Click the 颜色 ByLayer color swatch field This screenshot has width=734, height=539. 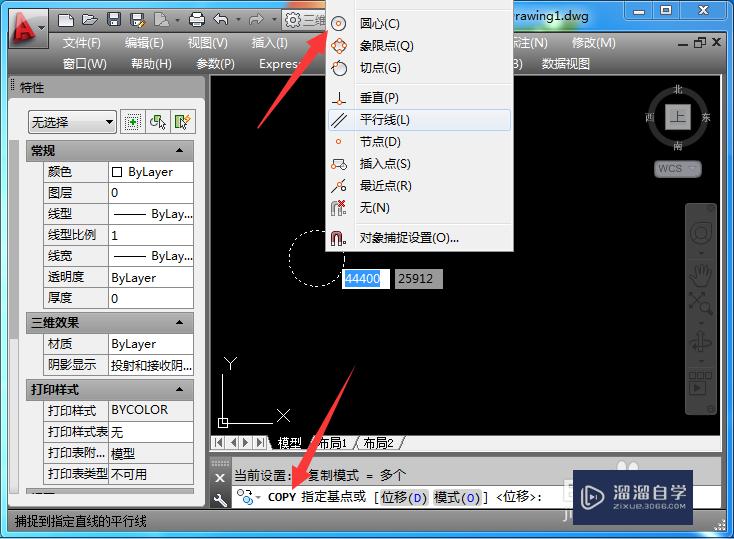151,172
